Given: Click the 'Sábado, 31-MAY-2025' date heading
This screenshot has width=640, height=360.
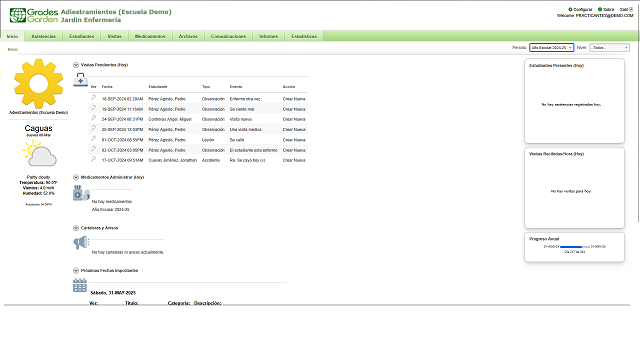Looking at the screenshot, I should click(x=113, y=293).
